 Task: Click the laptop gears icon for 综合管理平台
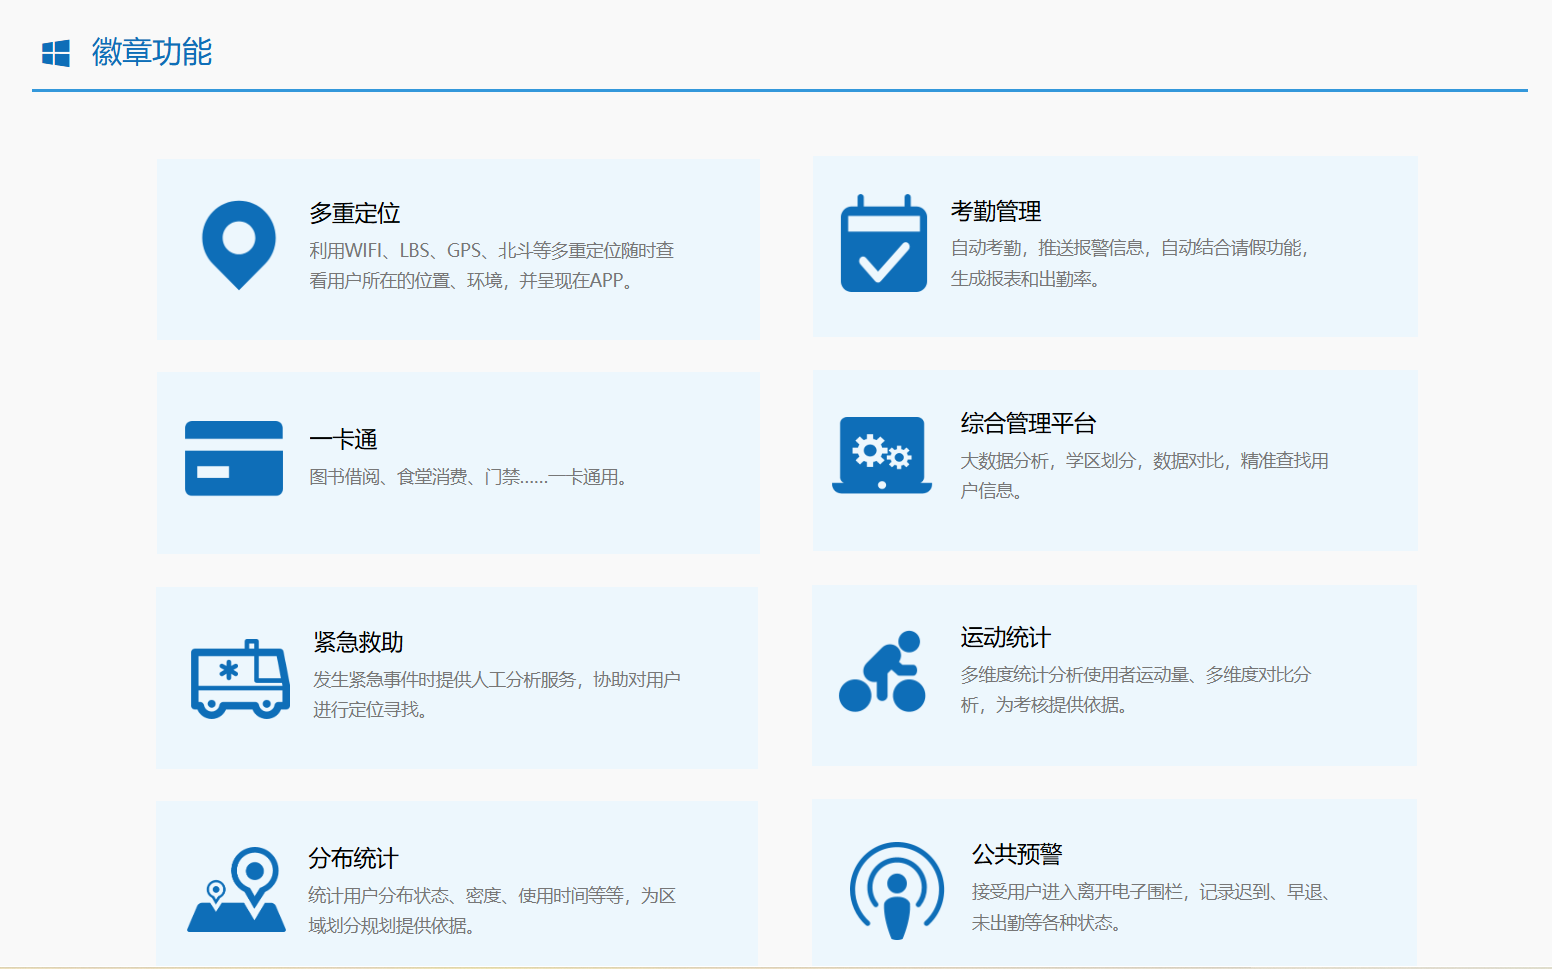(882, 455)
